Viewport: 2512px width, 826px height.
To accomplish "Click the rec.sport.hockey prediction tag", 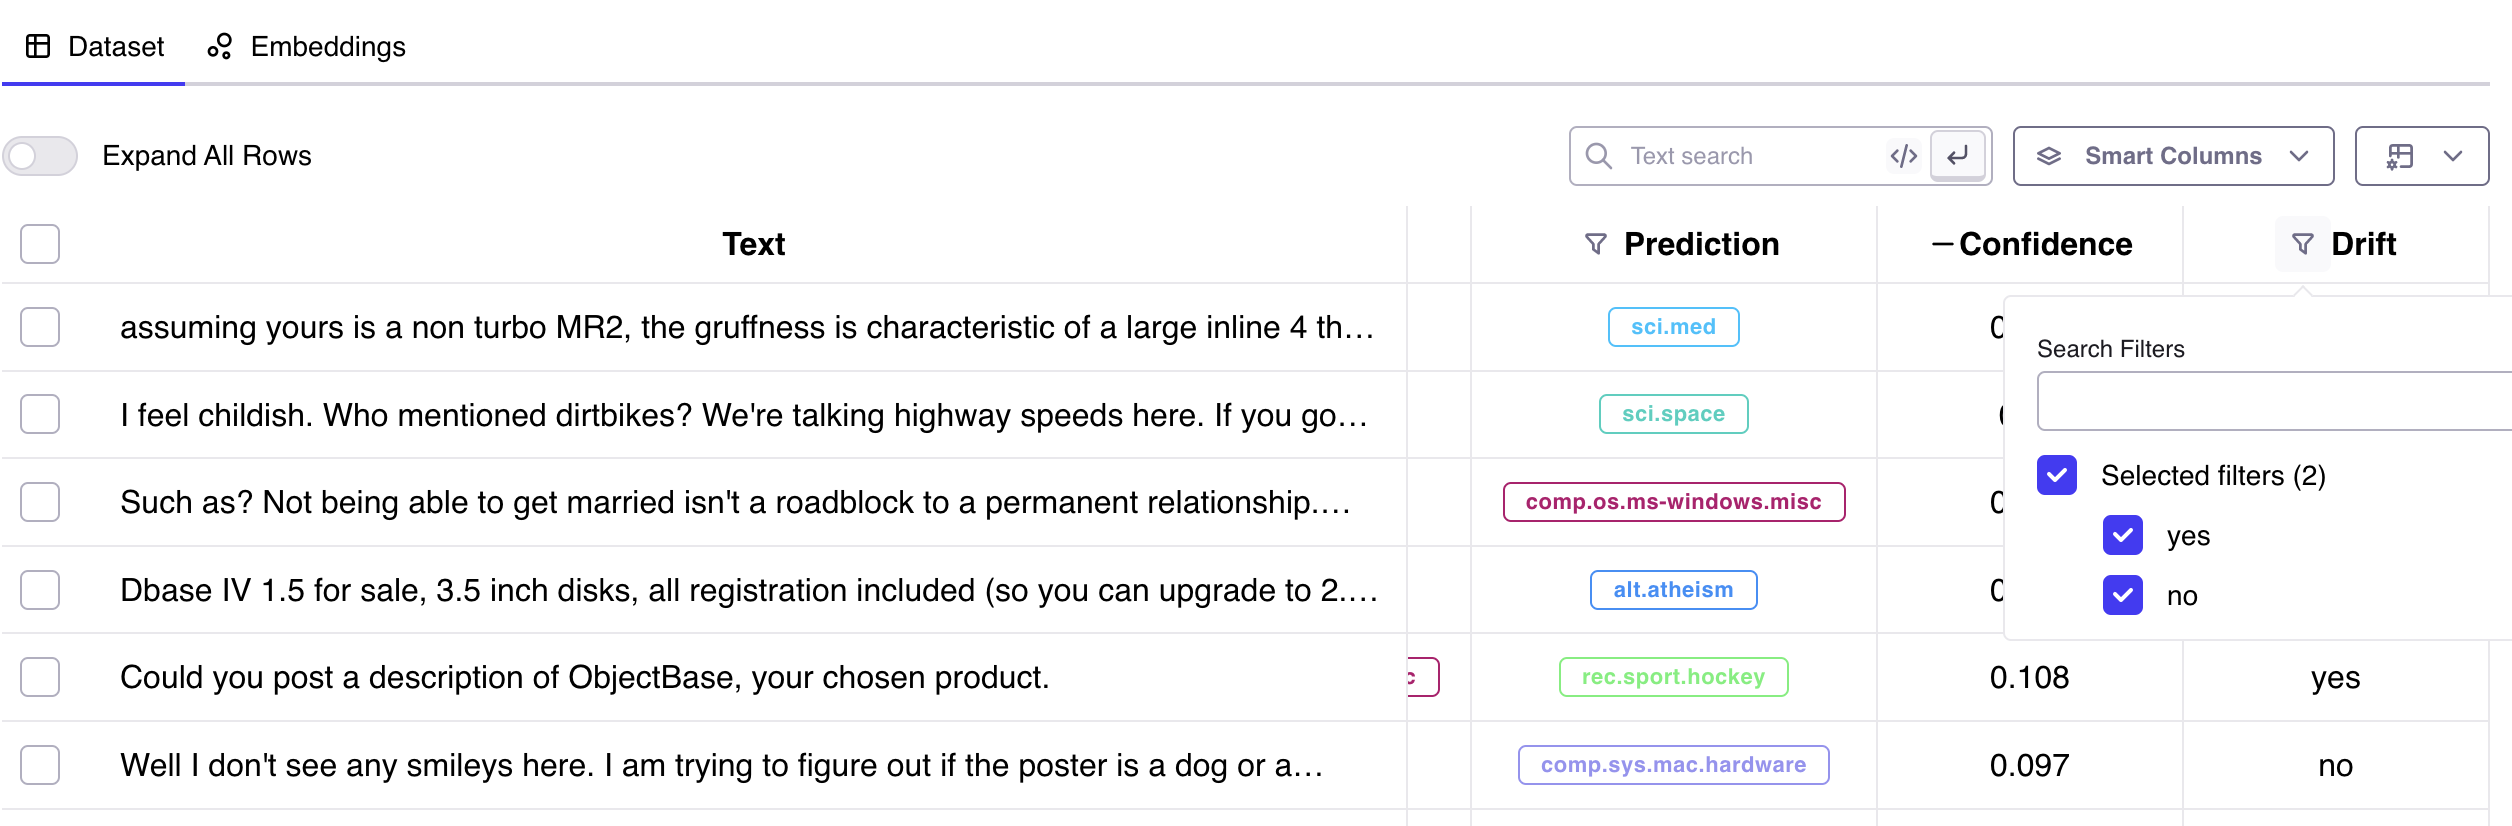I will [x=1673, y=677].
